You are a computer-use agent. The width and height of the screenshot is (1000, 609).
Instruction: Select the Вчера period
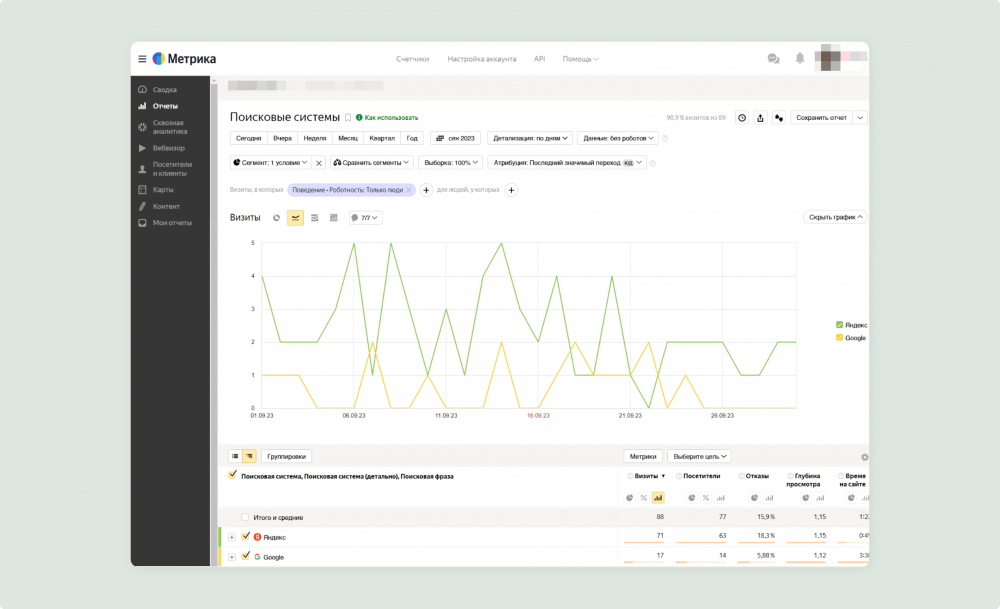pyautogui.click(x=282, y=138)
